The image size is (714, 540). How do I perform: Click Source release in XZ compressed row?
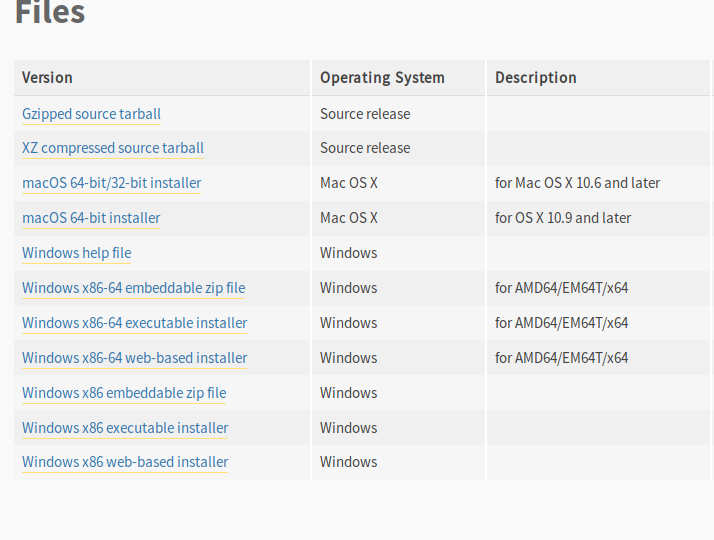pos(365,148)
